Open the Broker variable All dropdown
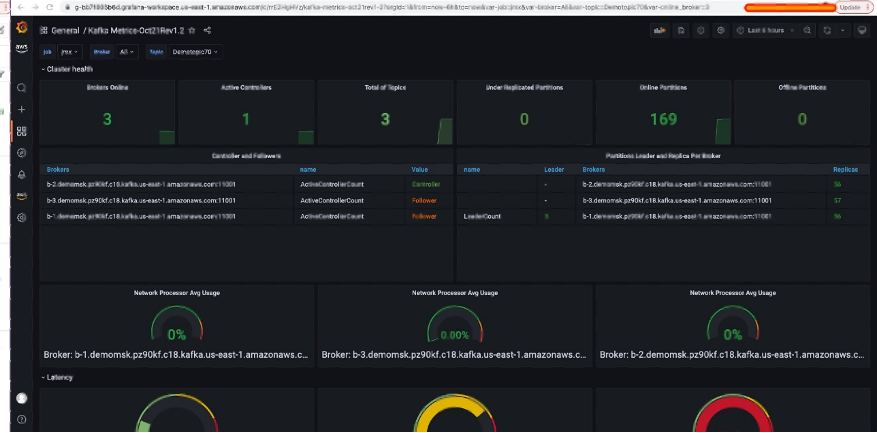This screenshot has height=433, width=877. point(127,51)
